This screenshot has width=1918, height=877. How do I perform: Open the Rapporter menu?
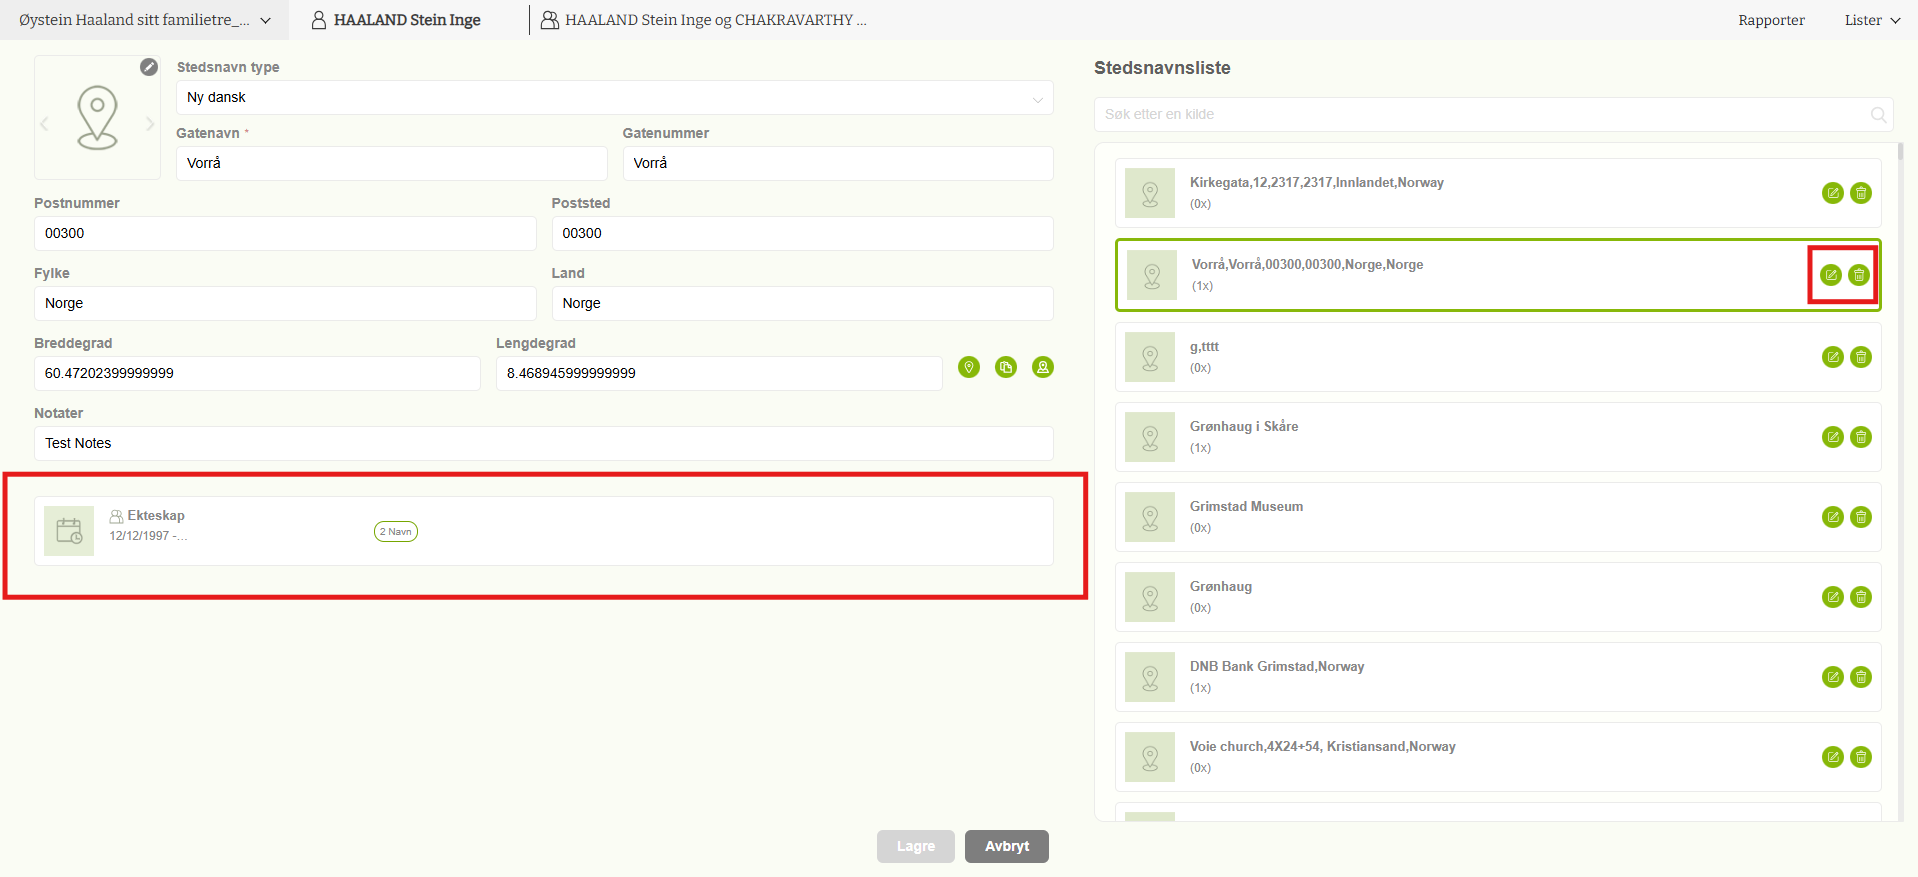coord(1770,20)
